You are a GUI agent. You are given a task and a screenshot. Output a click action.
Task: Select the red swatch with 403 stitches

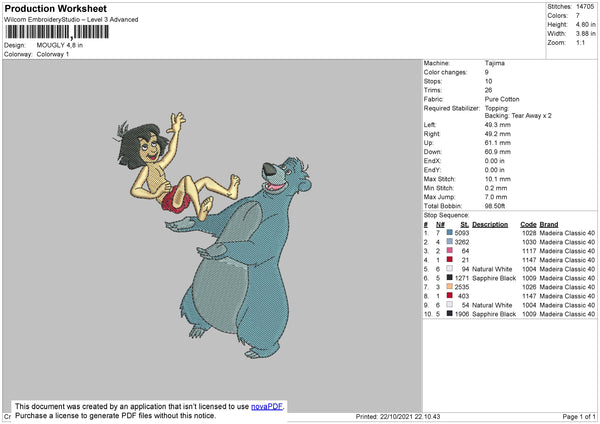450,296
